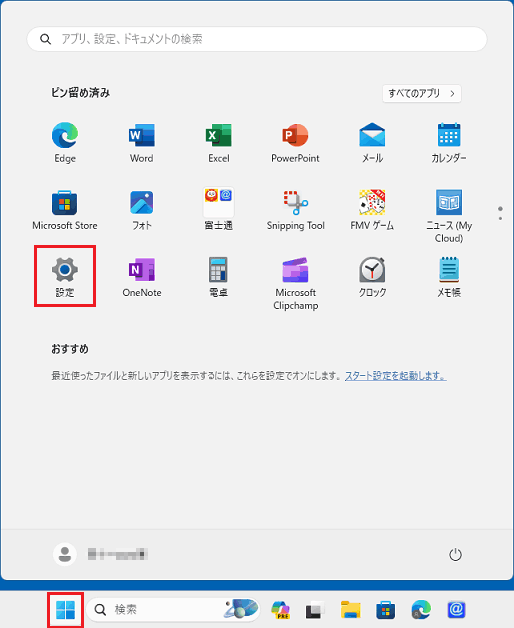514x628 pixels.
Task: Open ニュース (My Cloud) app
Action: [x=449, y=216]
